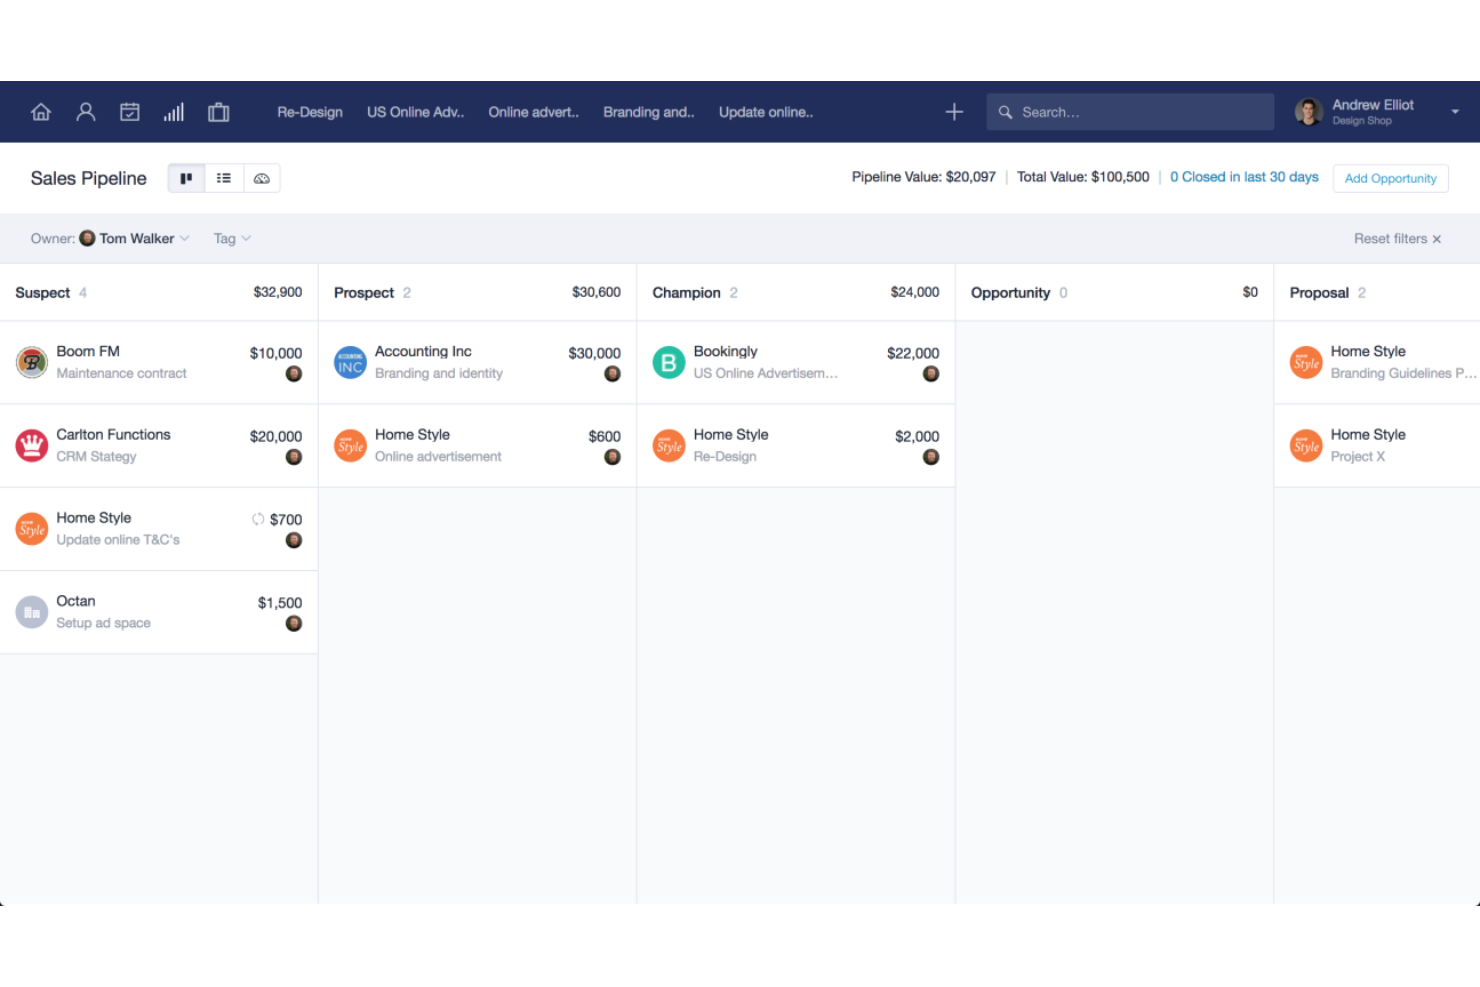Open the Contacts person icon
1480x987 pixels.
point(85,111)
